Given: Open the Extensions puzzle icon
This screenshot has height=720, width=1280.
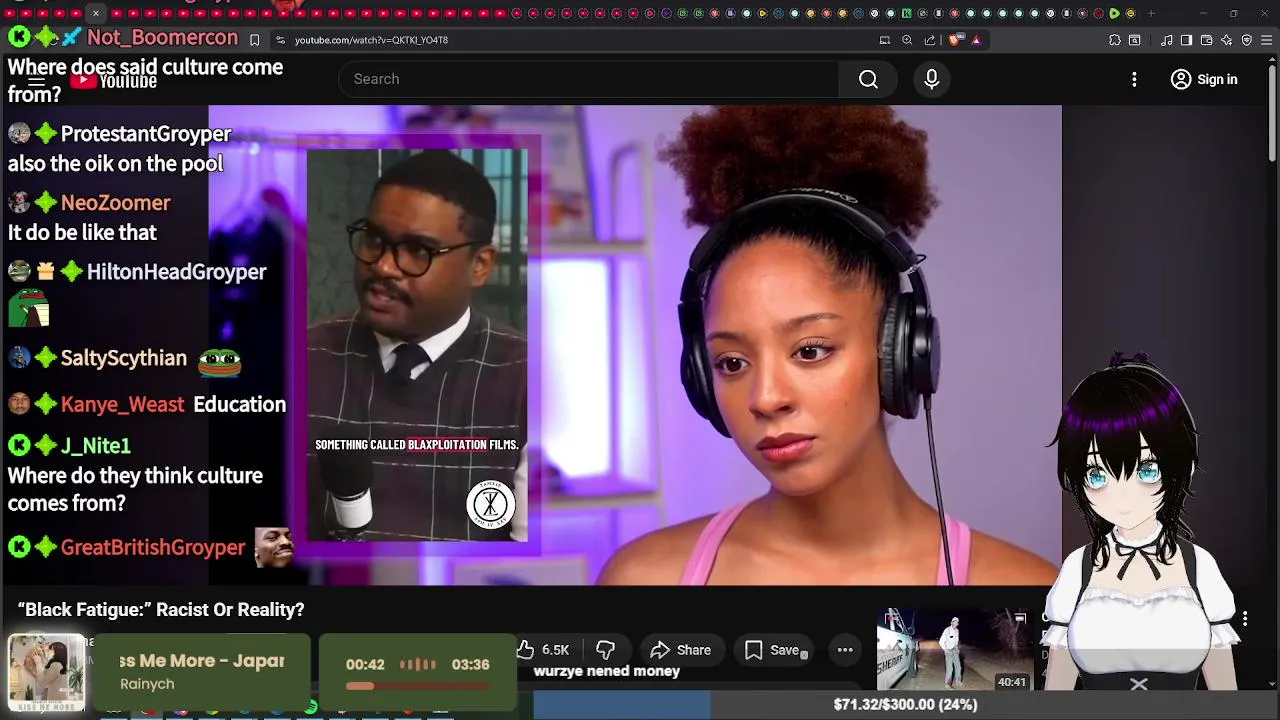Looking at the screenshot, I should click(x=1115, y=40).
